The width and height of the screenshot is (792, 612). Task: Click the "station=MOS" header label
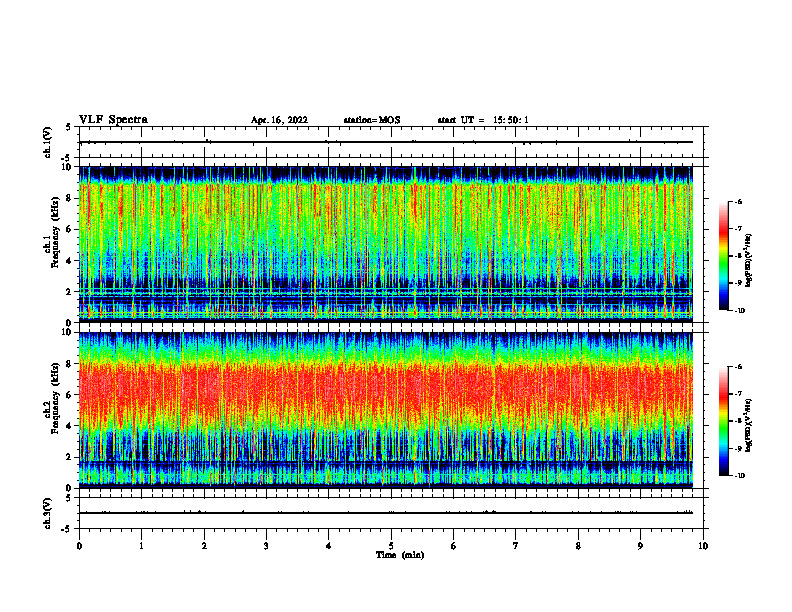(372, 120)
